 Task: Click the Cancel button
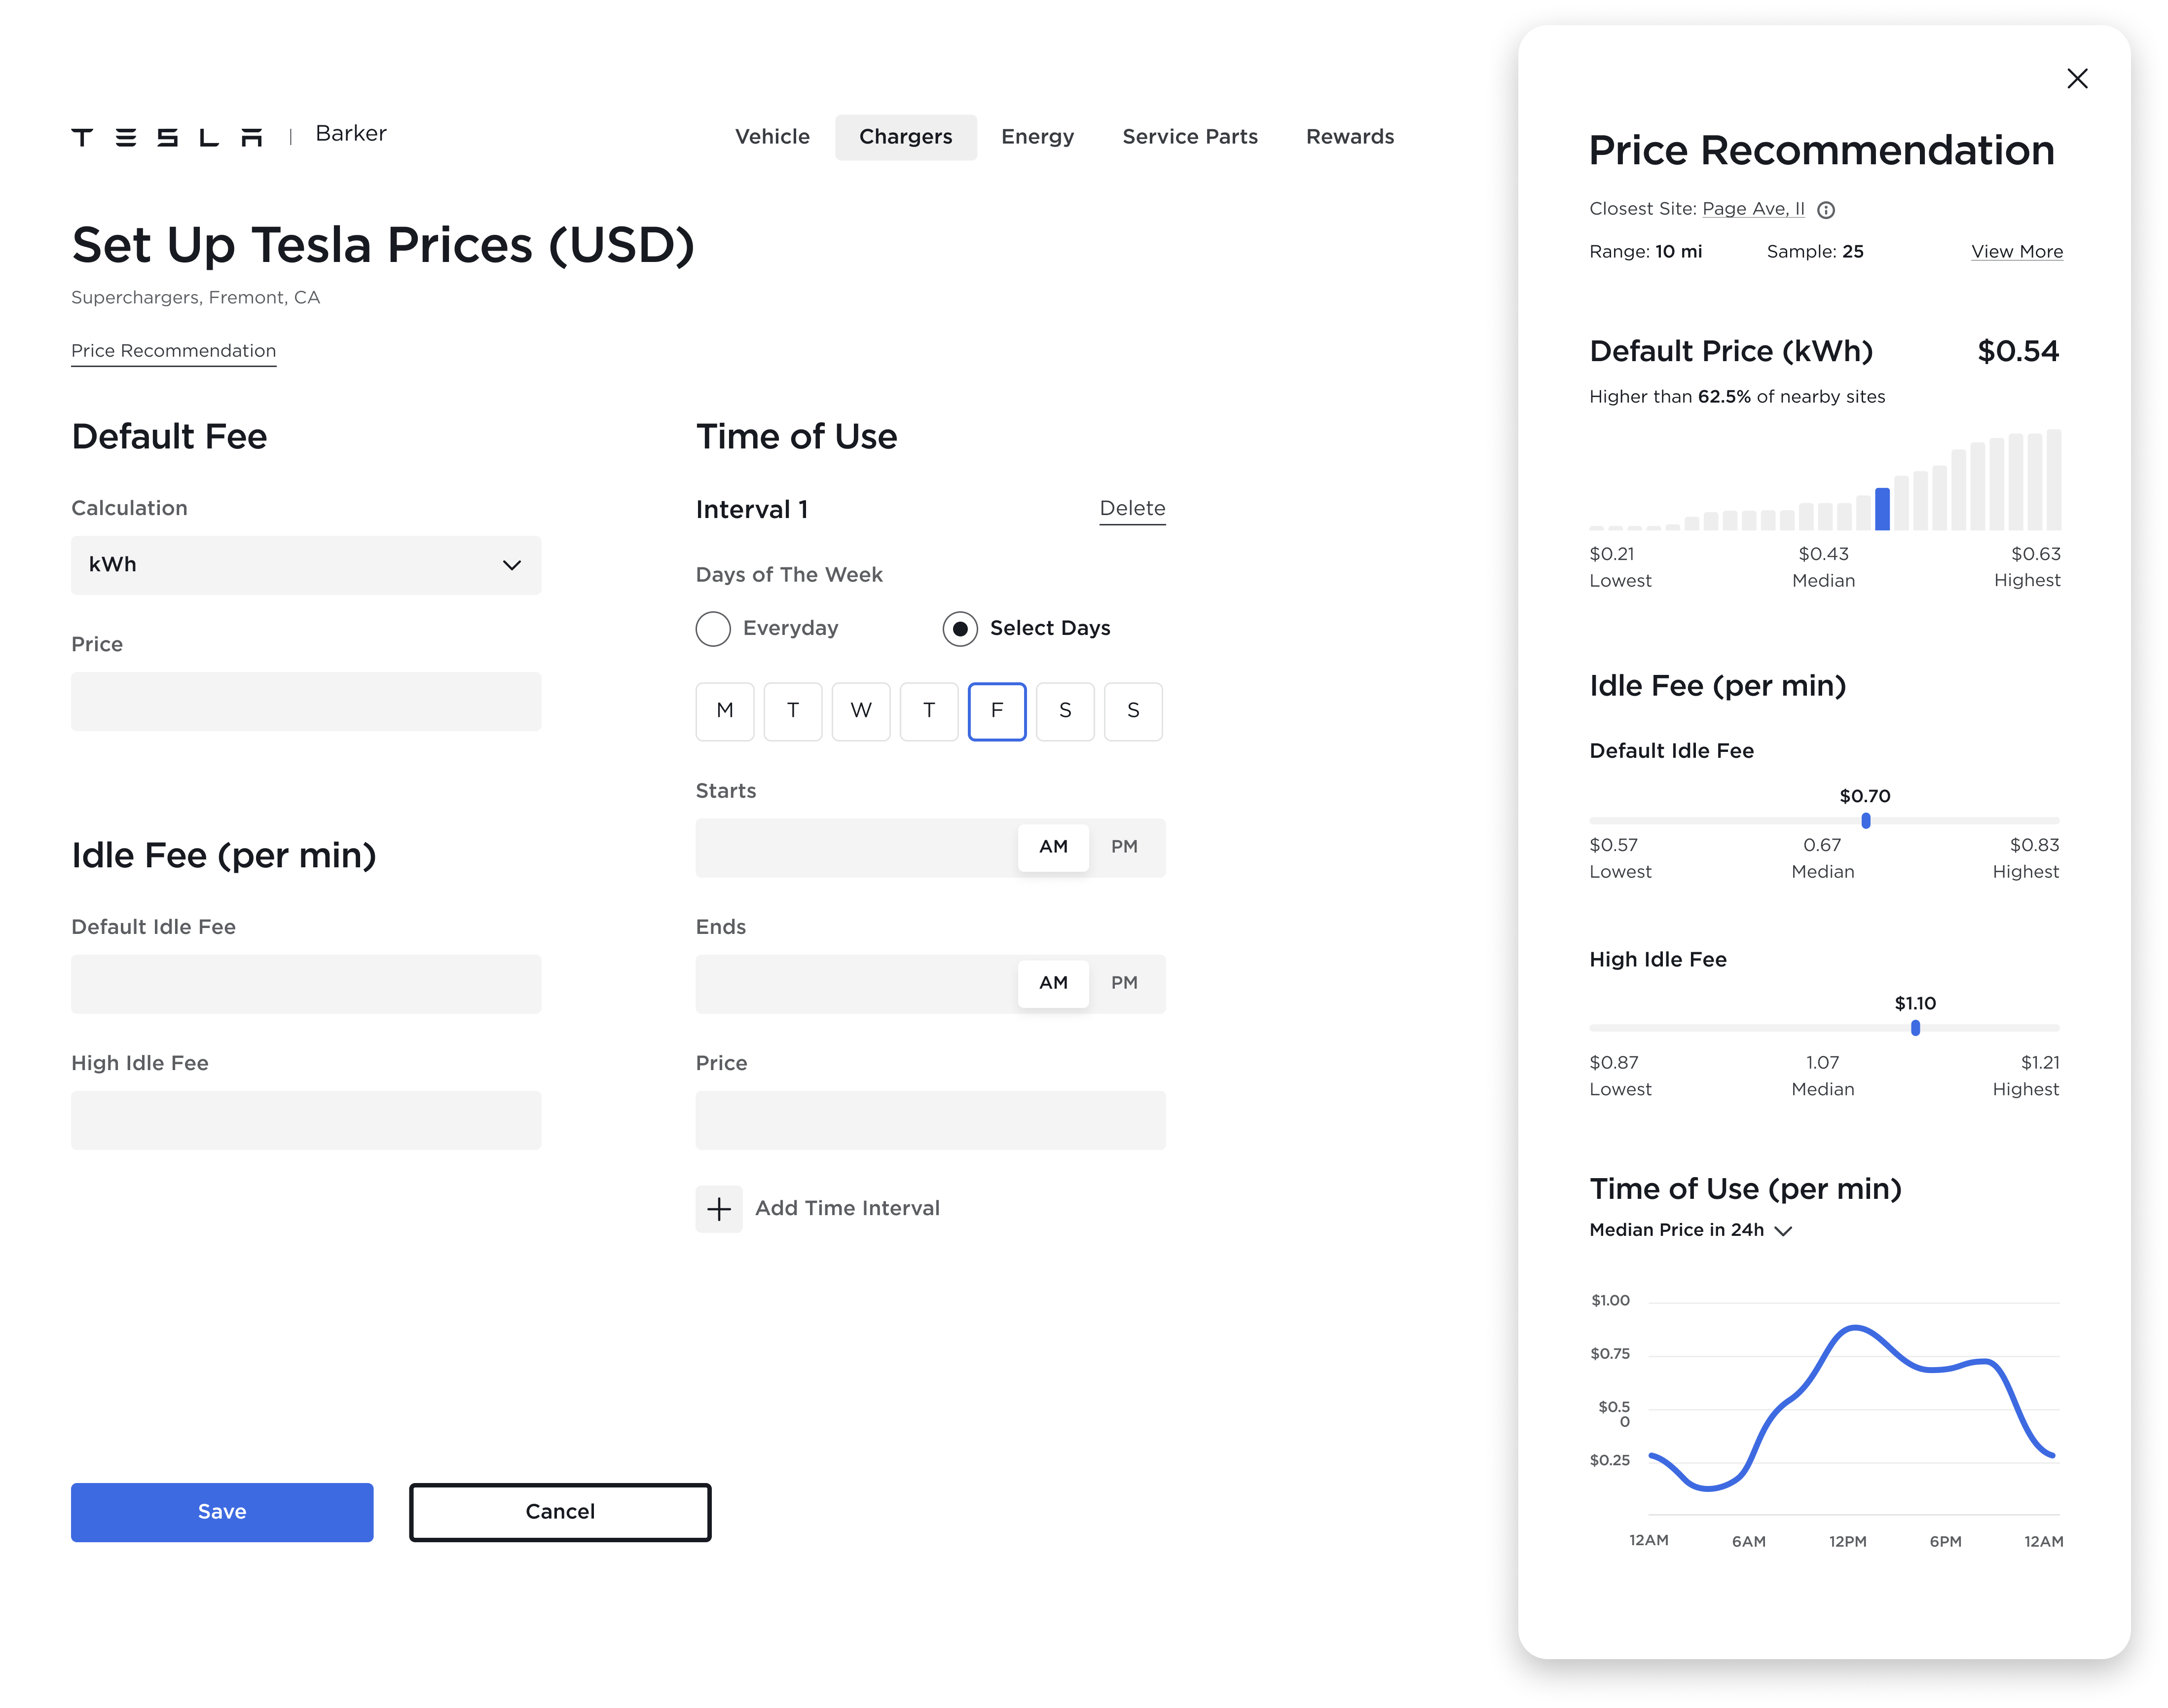[x=560, y=1512]
